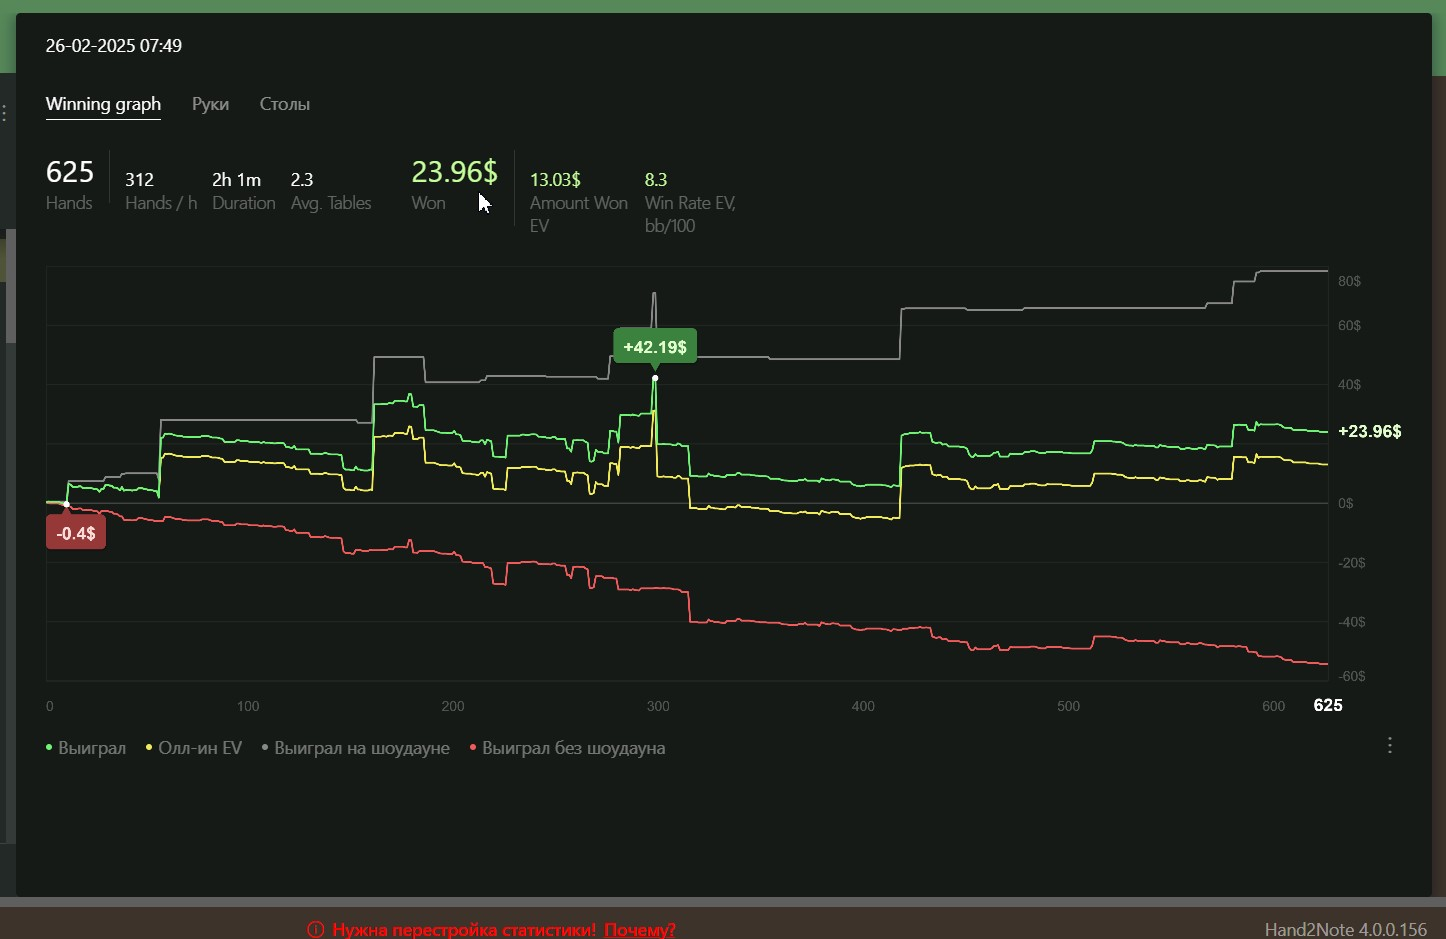Toggle the Олл-ин EV legend line
The height and width of the screenshot is (939, 1446).
194,748
